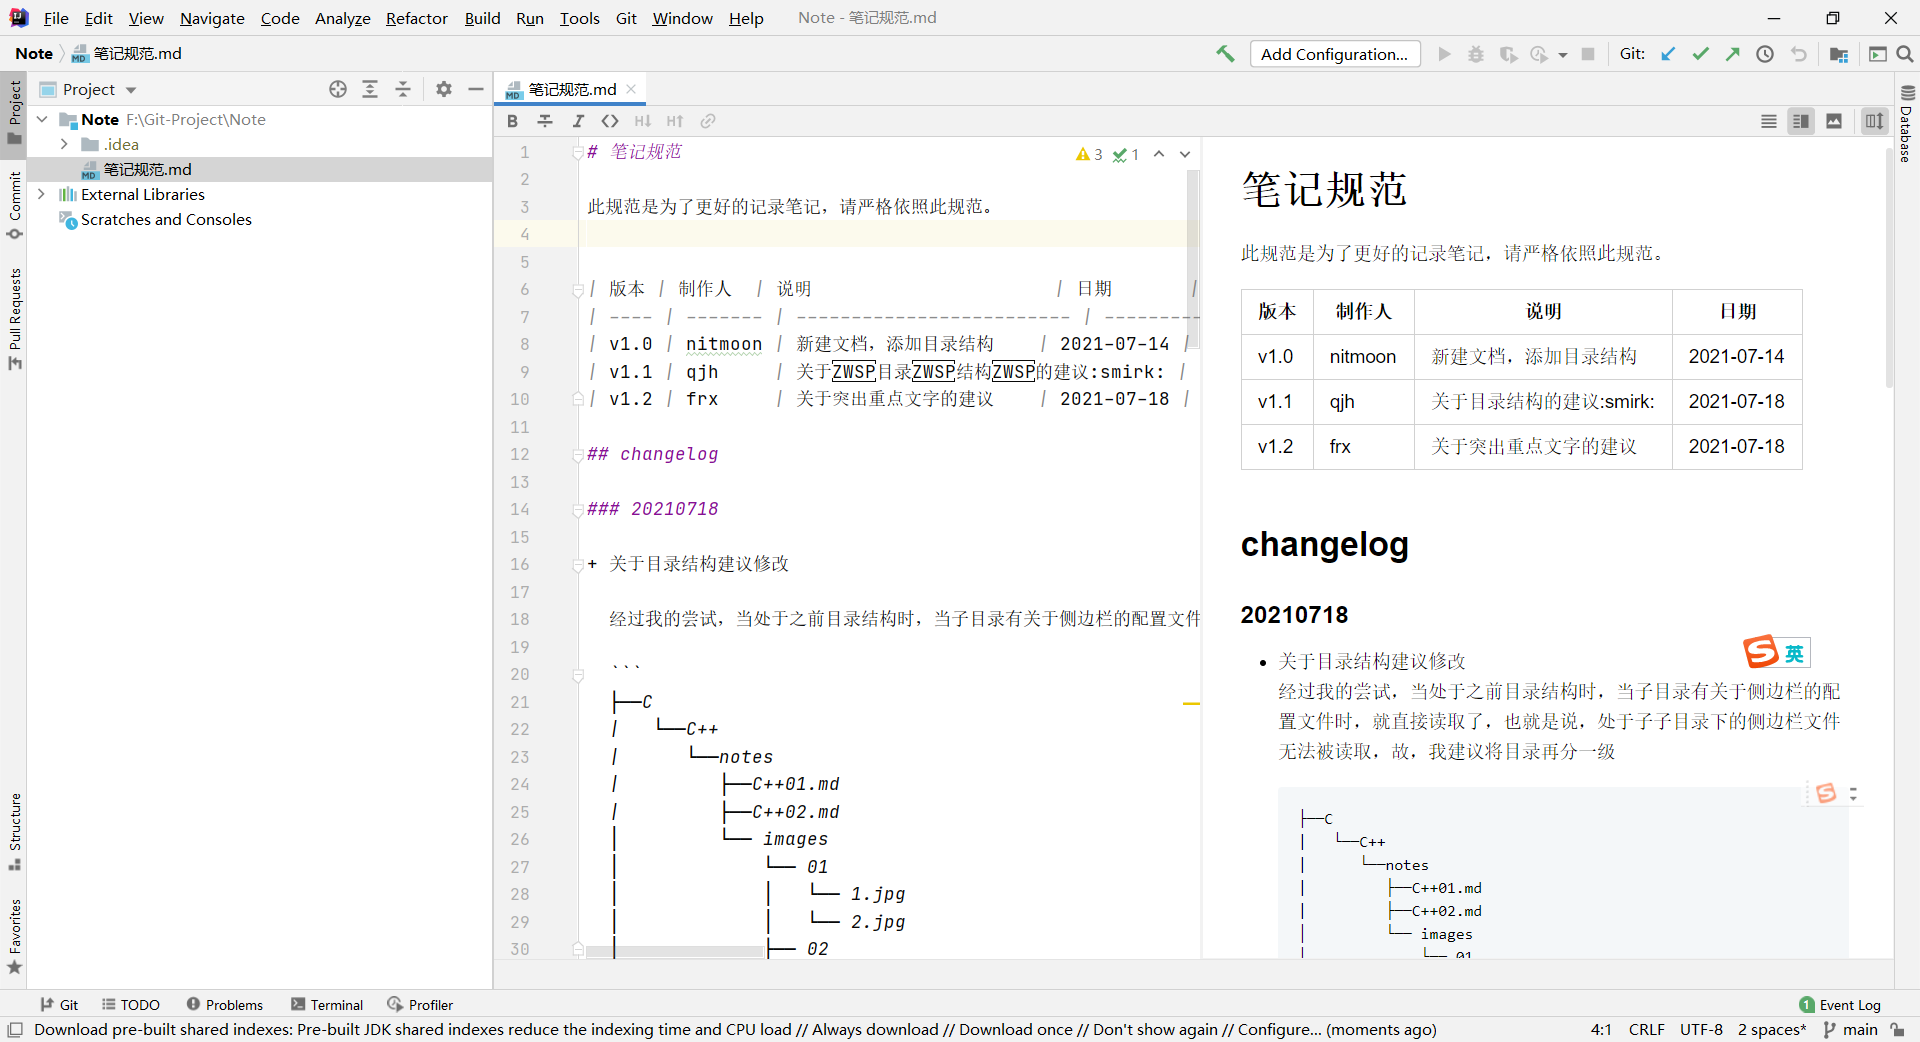Viewport: 1920px width, 1042px height.
Task: Collapse the Note root folder
Action: [42, 119]
